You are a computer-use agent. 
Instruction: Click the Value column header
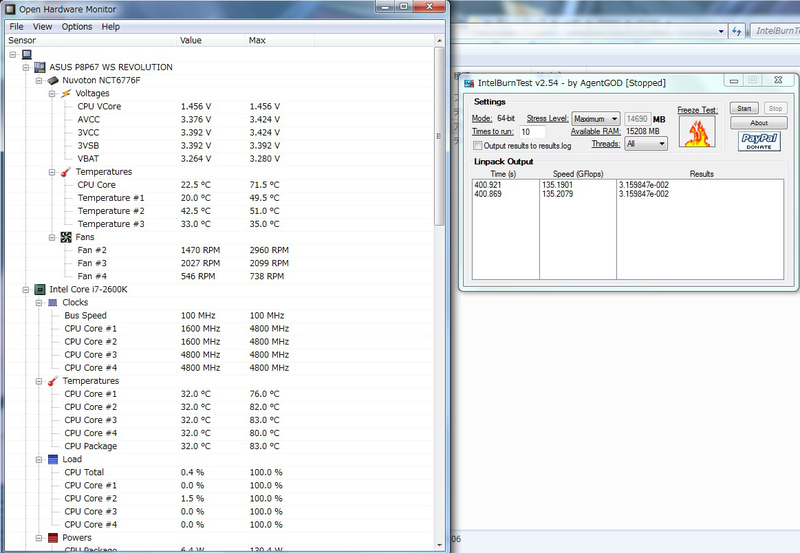click(x=211, y=40)
